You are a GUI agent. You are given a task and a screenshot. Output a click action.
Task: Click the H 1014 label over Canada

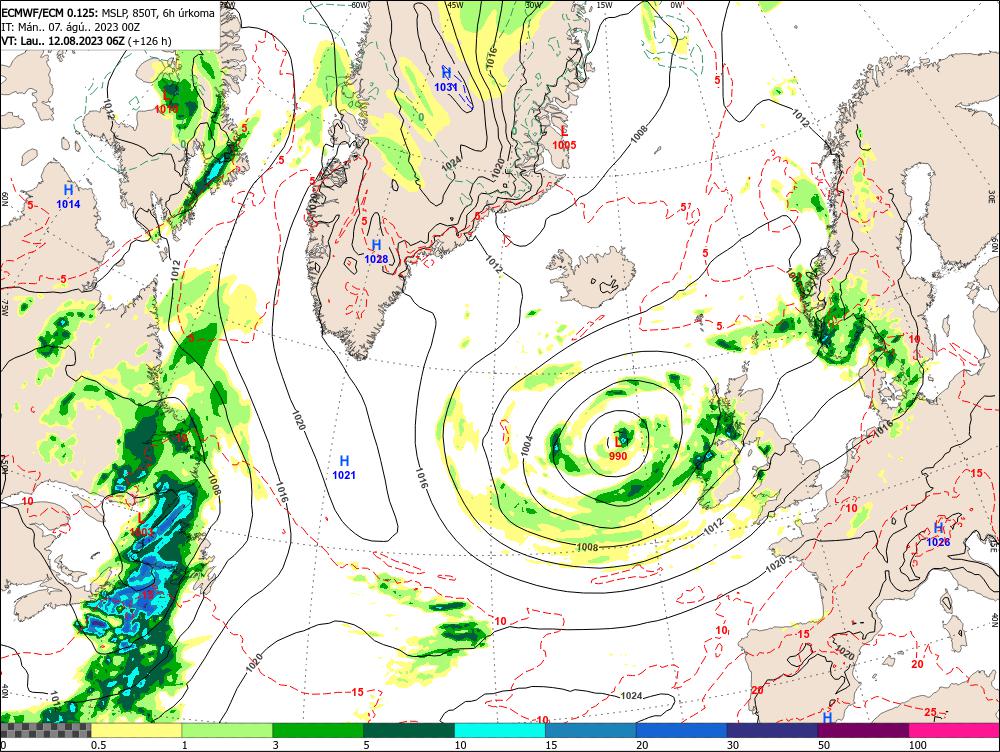click(x=68, y=196)
